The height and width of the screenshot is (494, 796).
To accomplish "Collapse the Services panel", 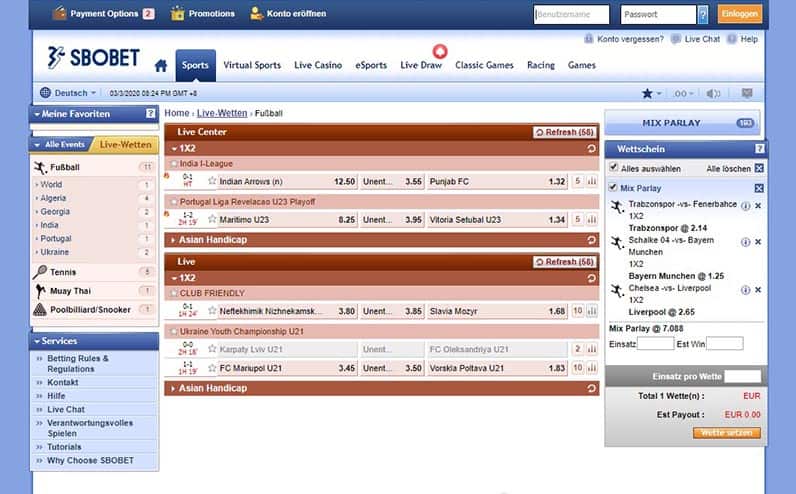I will point(37,341).
